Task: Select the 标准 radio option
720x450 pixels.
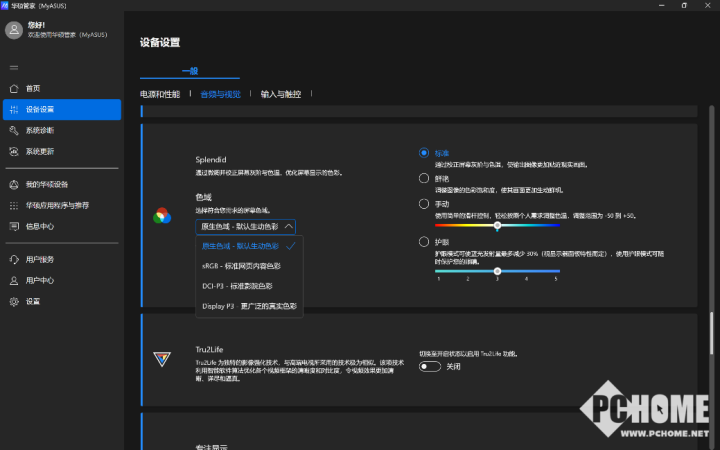Action: [424, 153]
